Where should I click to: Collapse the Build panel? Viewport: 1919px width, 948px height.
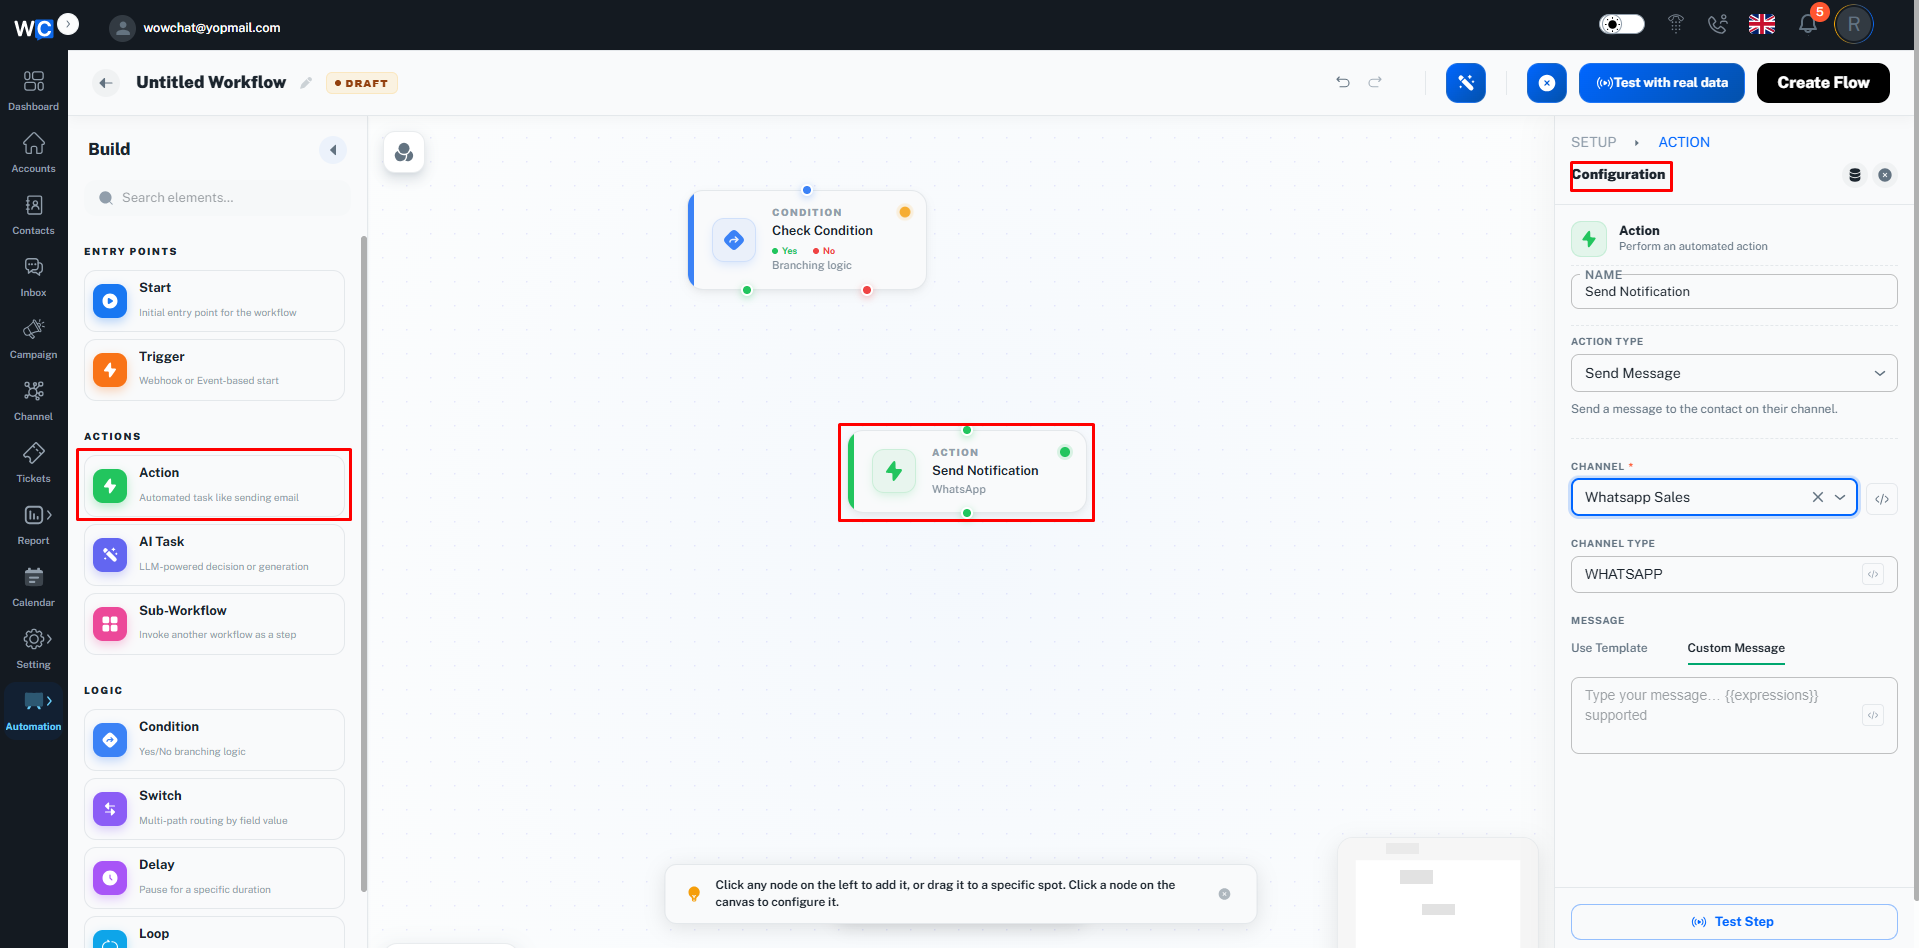[333, 150]
